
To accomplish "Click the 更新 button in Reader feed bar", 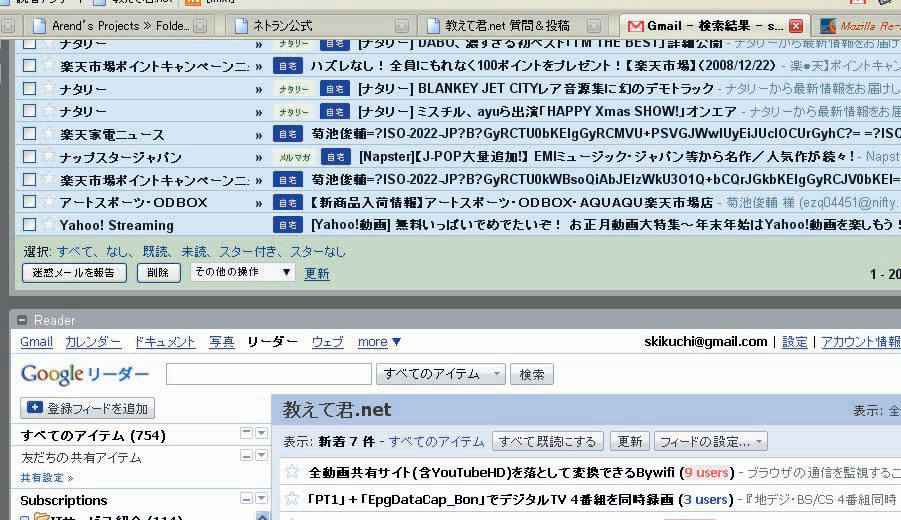I will (x=630, y=441).
